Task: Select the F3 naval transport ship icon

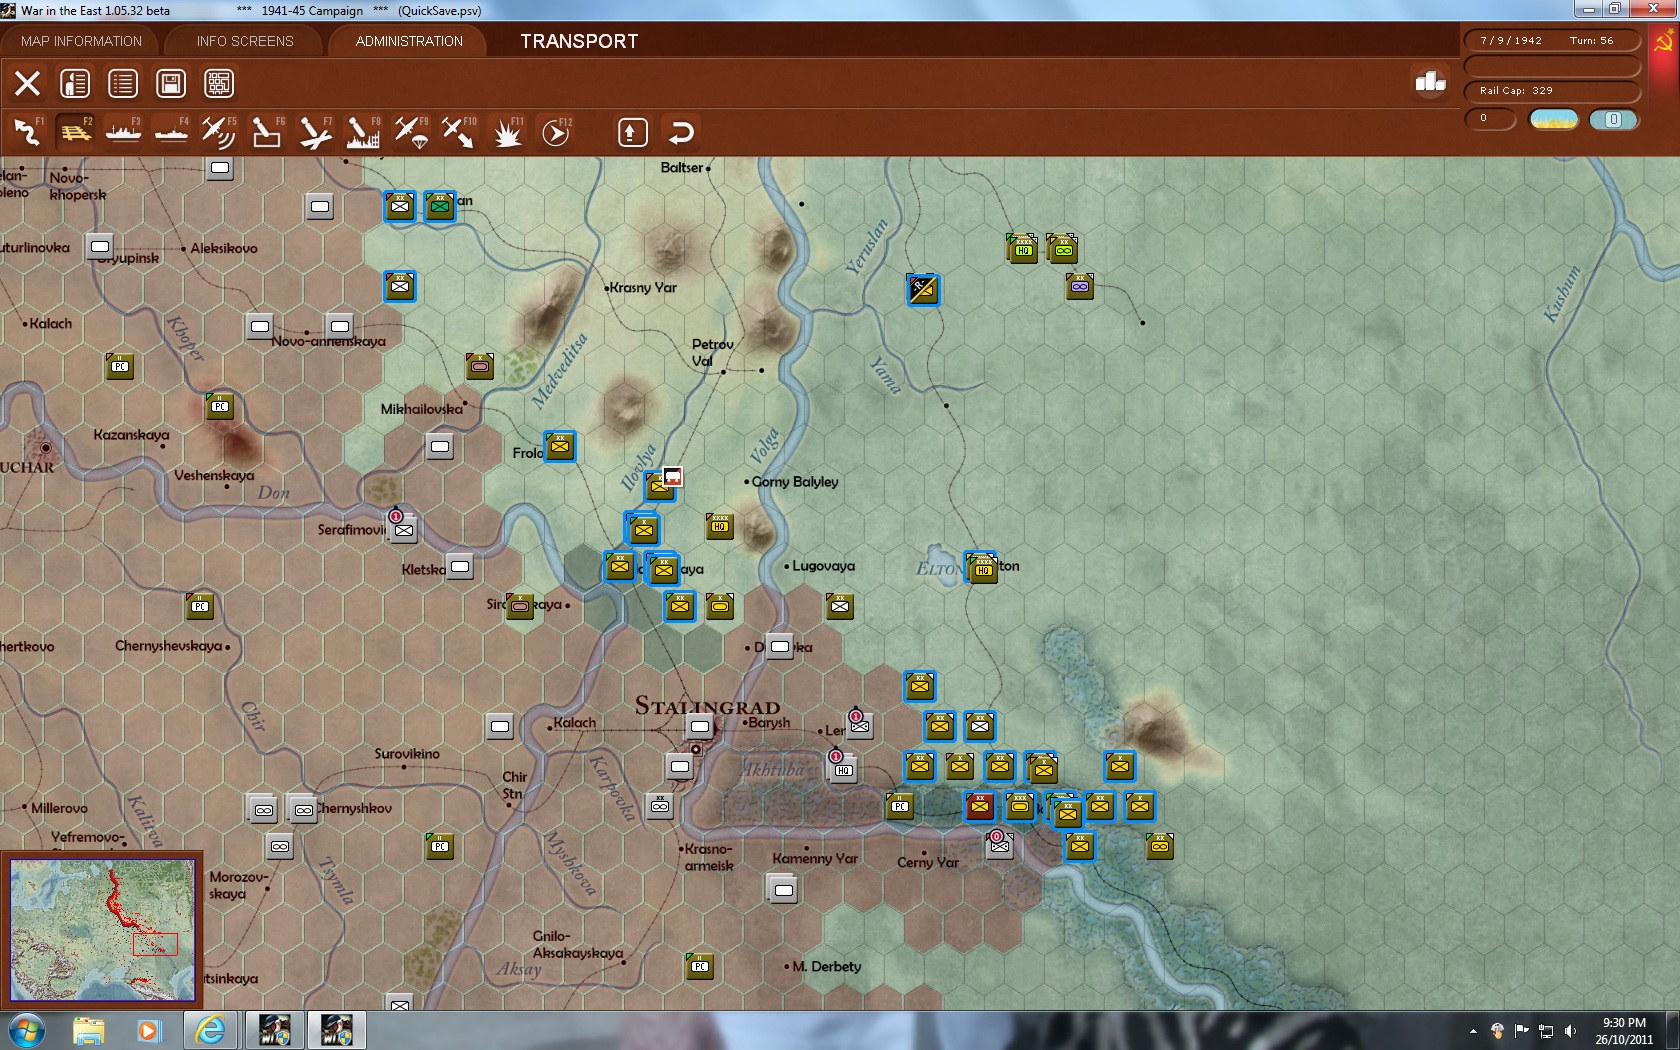Action: (x=123, y=132)
